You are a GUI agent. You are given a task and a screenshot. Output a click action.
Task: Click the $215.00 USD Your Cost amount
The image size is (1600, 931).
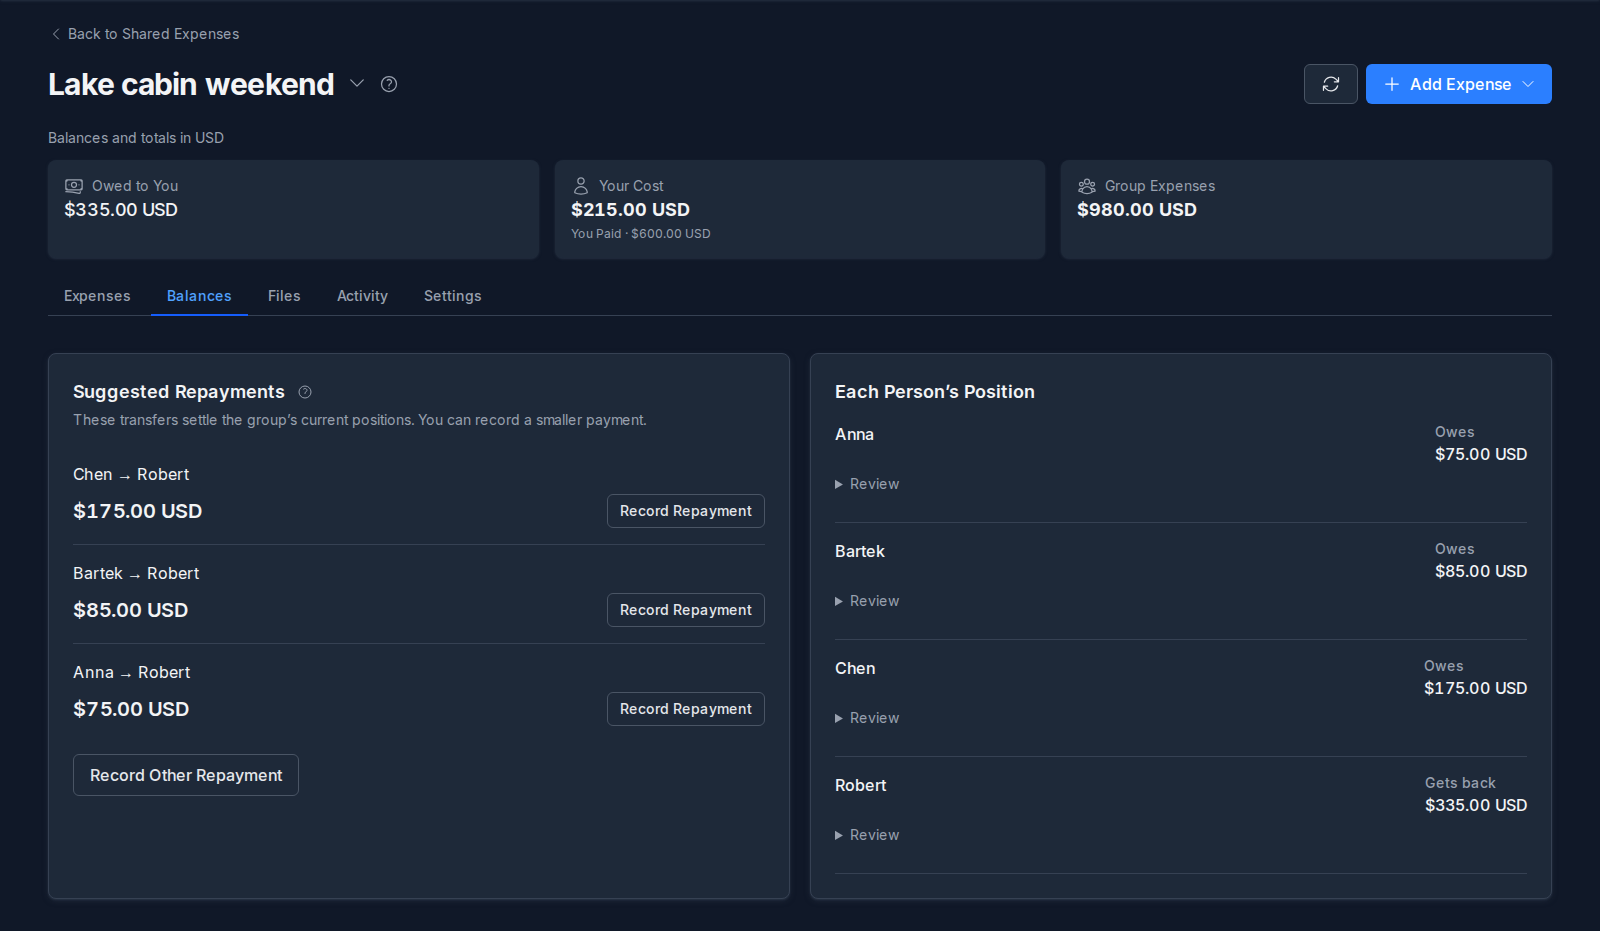click(630, 210)
